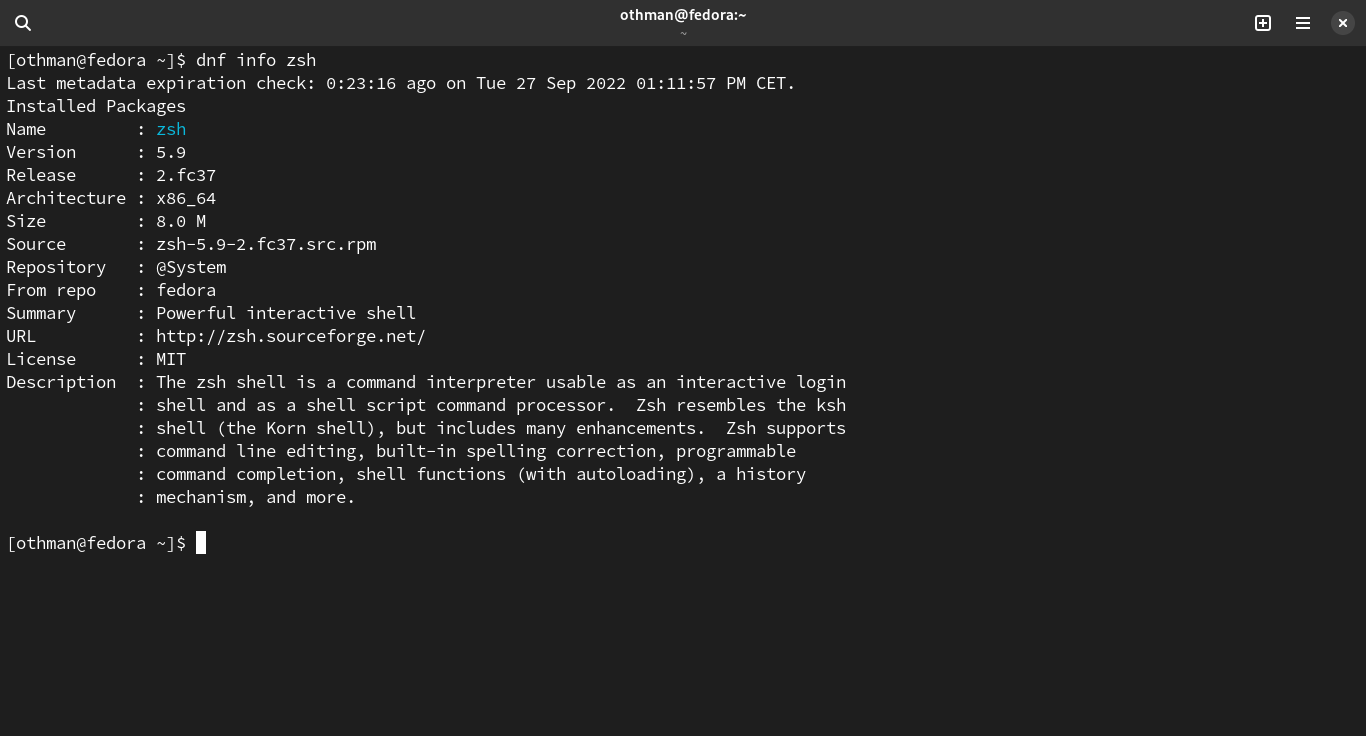Click the zsh-5.9-2.fc37.src.rpm source name
This screenshot has height=736, width=1366.
click(266, 244)
